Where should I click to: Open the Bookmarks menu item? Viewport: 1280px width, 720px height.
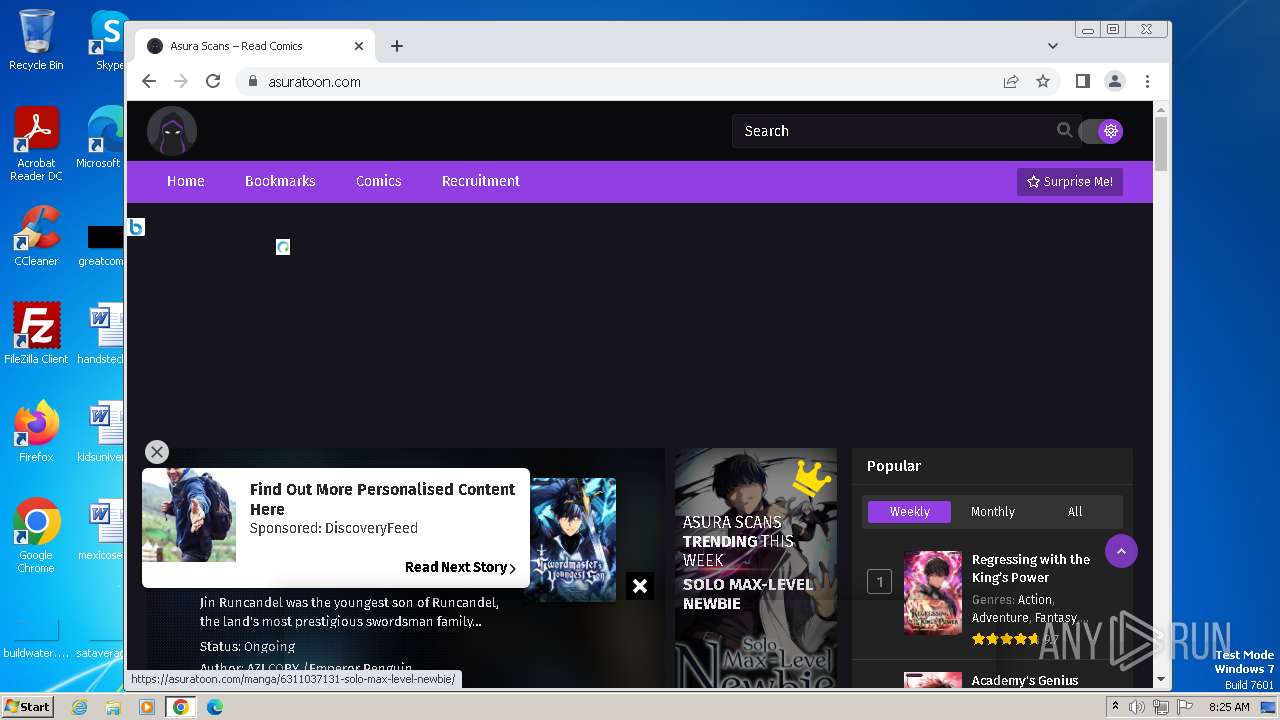280,181
